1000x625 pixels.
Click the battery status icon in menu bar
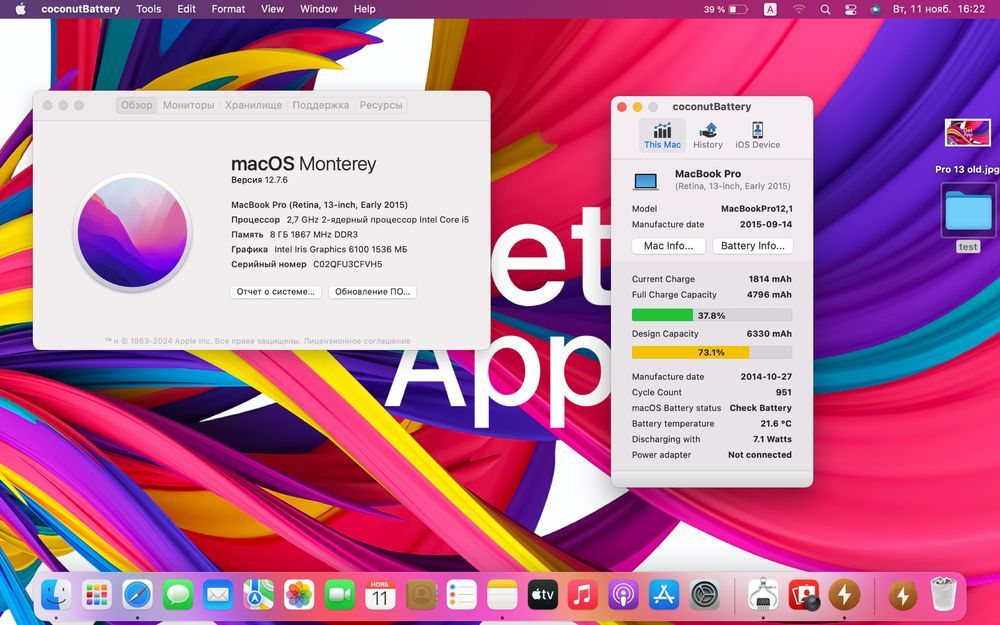(x=738, y=10)
